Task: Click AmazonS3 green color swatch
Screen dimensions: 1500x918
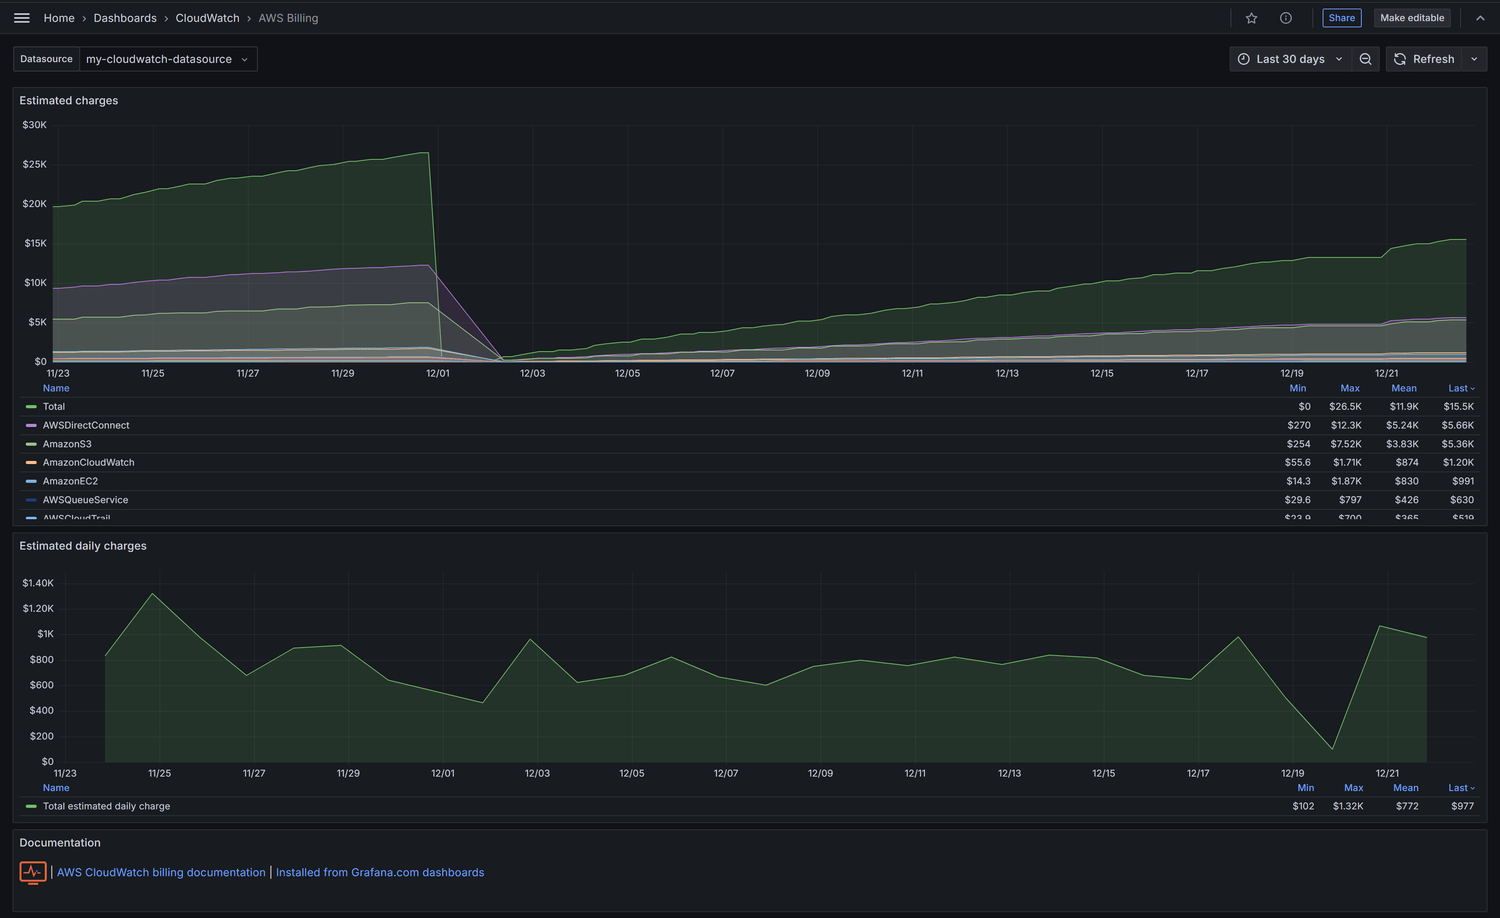Action: 31,444
